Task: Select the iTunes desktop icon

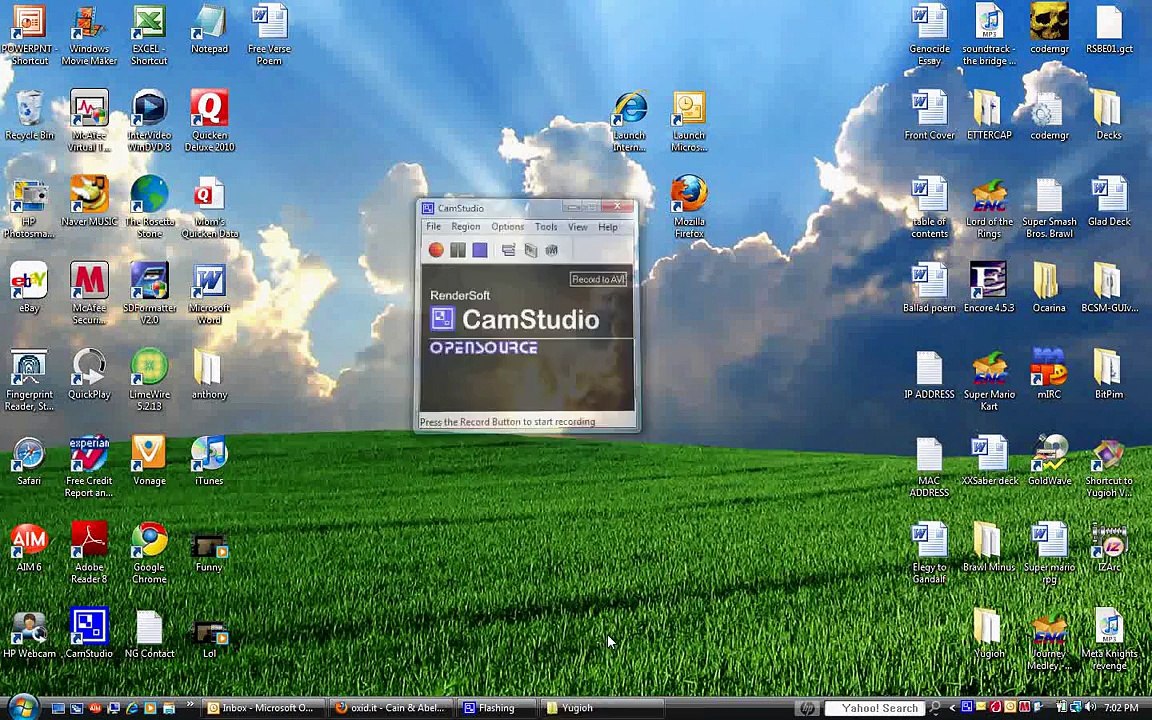Action: (209, 461)
